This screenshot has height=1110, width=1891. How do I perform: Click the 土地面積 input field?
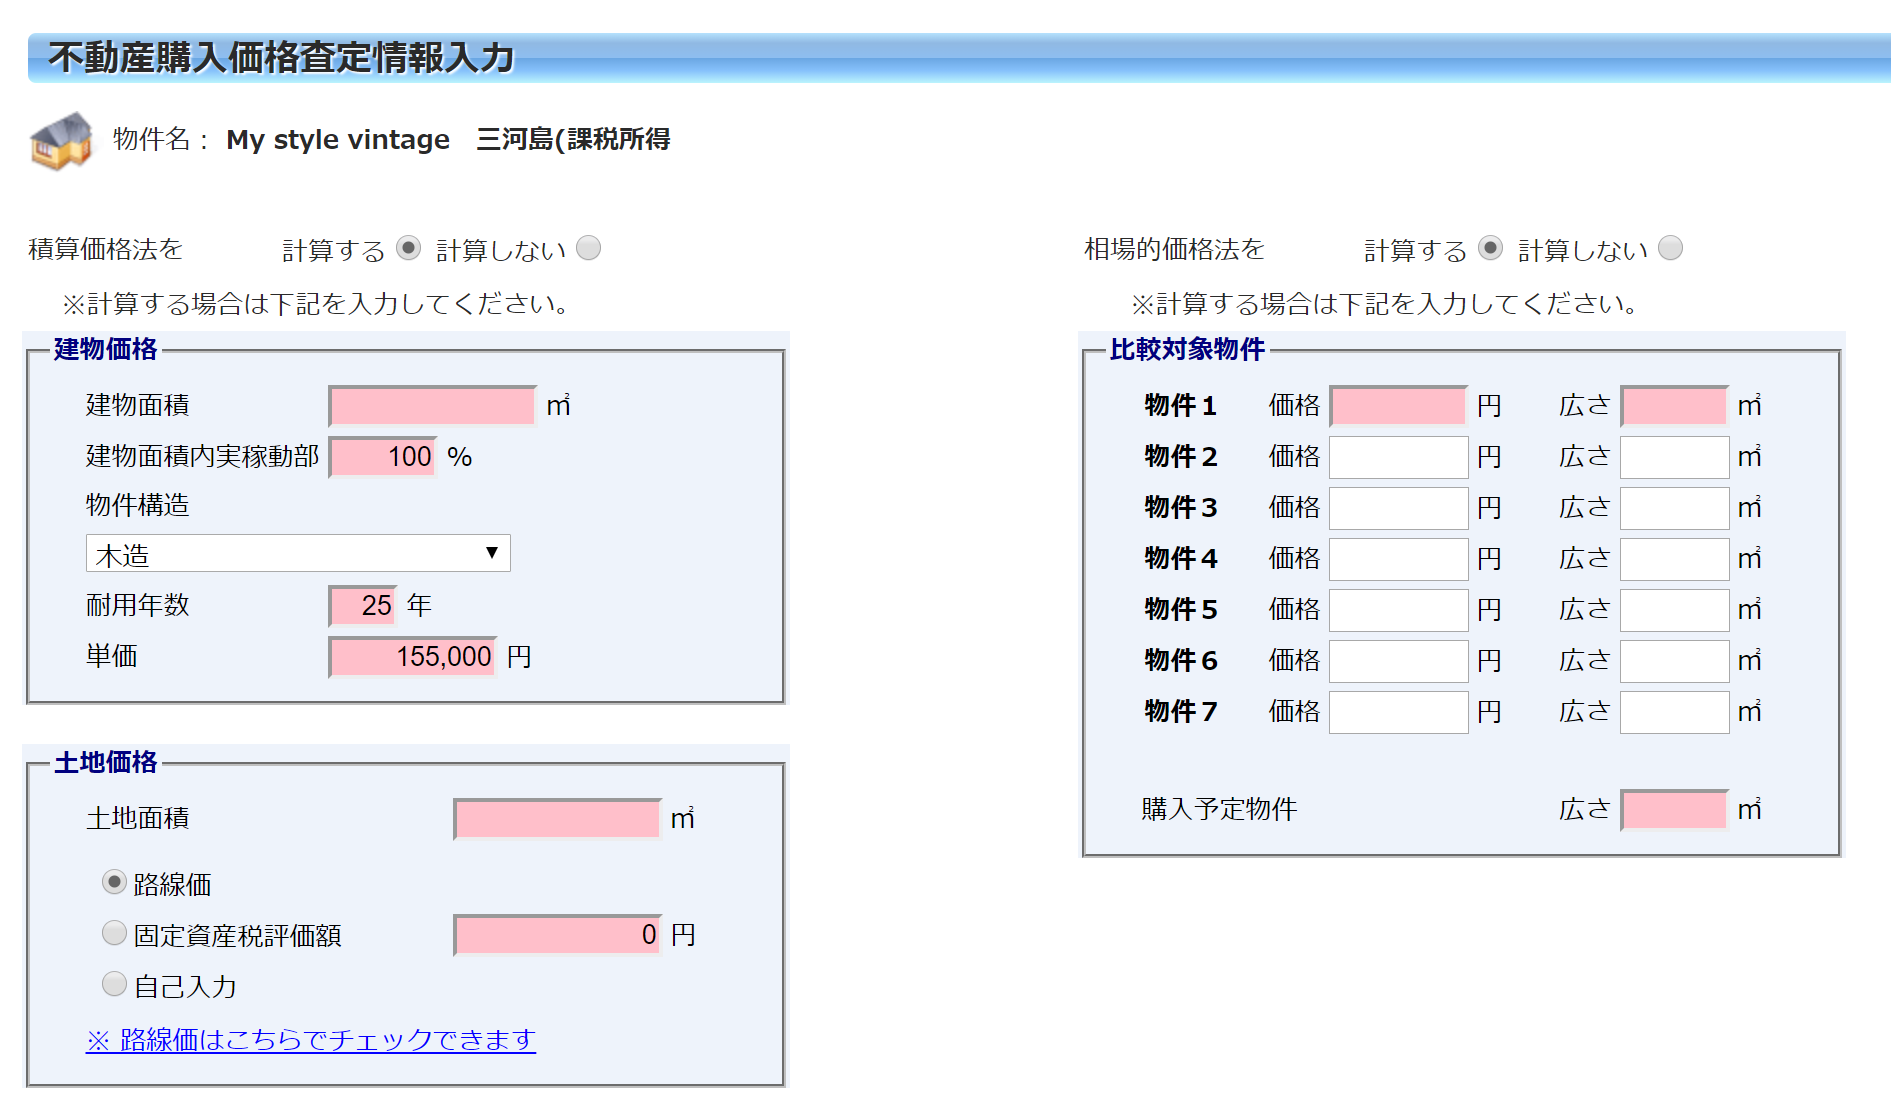pyautogui.click(x=557, y=819)
